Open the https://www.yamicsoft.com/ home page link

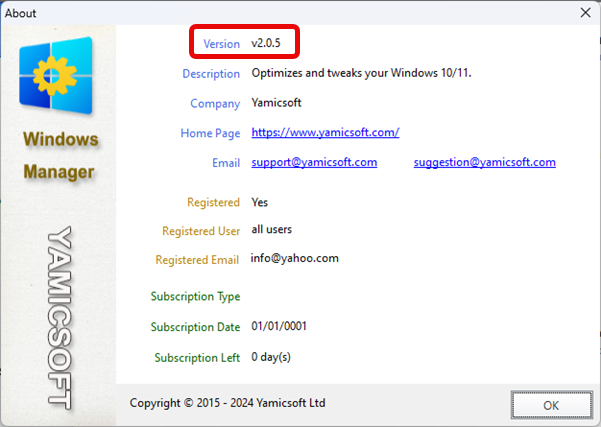click(325, 133)
